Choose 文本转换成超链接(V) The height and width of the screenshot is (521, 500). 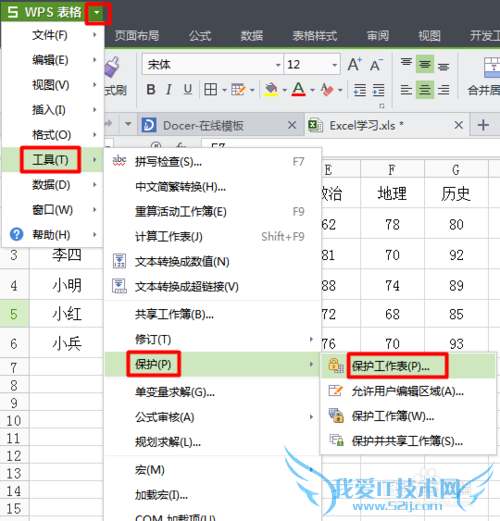pyautogui.click(x=213, y=287)
